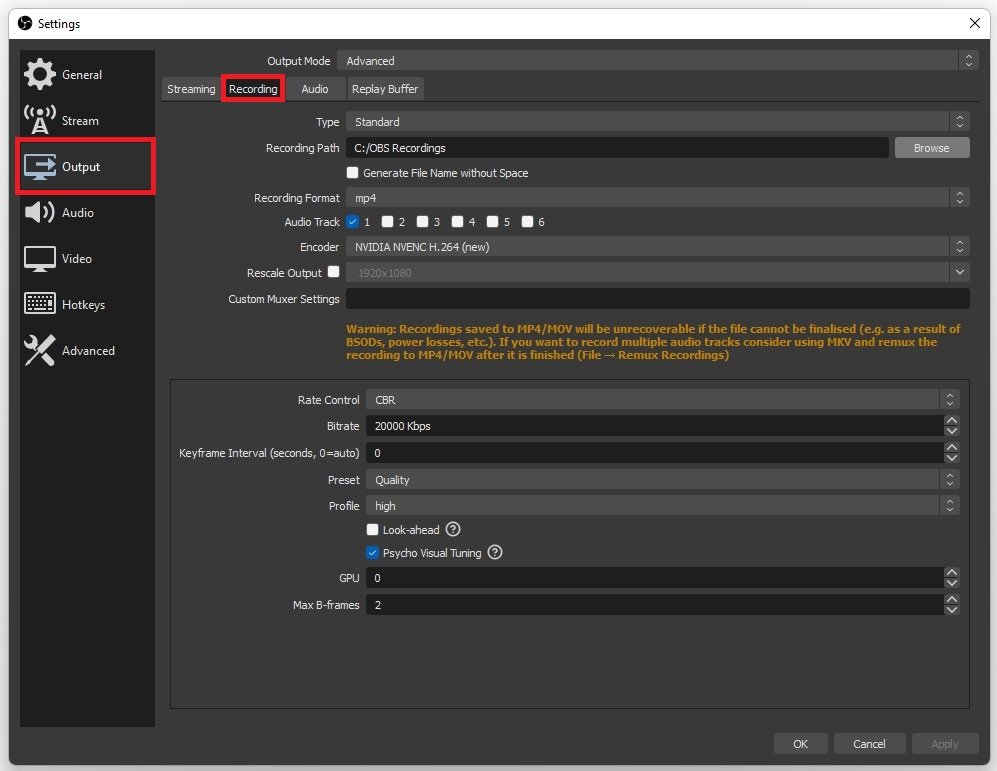
Task: Open the Encoder dropdown list
Action: point(657,247)
